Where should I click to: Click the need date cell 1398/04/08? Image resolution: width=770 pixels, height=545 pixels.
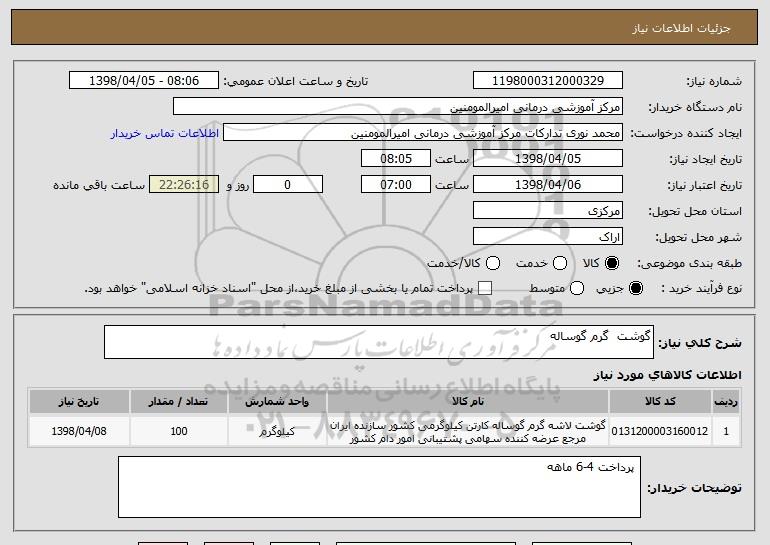[x=79, y=431]
